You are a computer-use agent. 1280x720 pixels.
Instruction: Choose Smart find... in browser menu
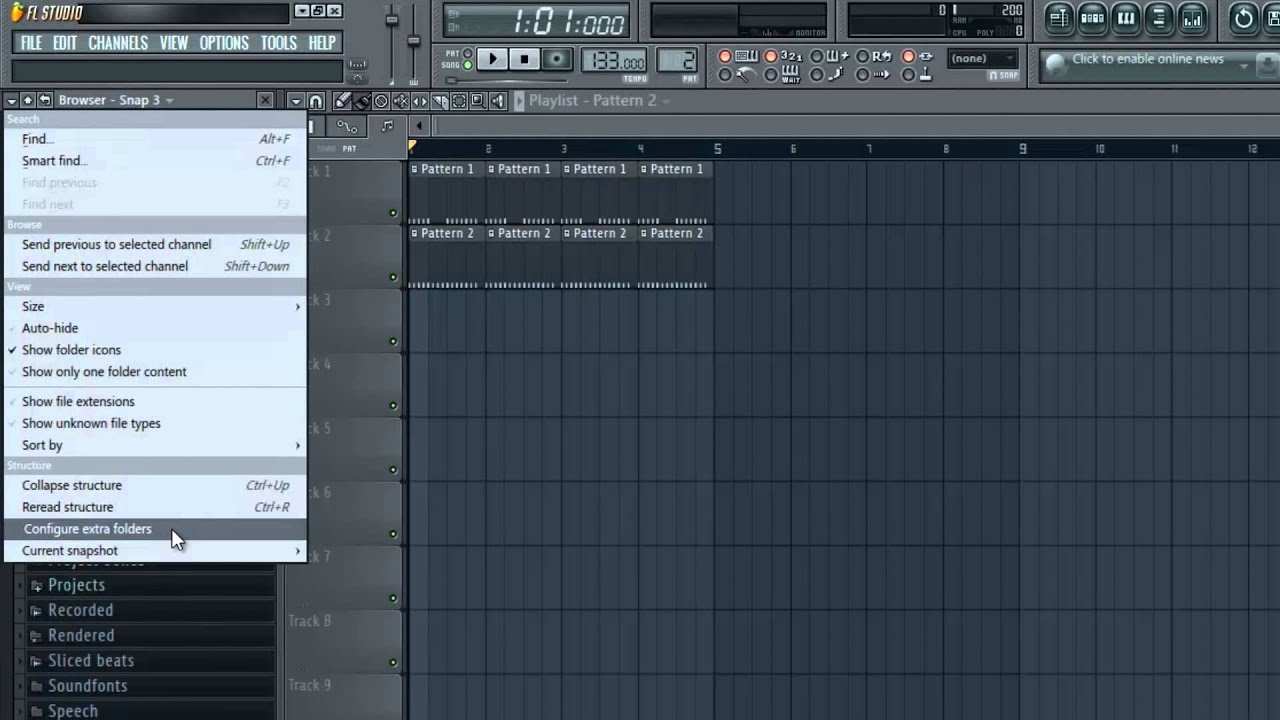(155, 161)
